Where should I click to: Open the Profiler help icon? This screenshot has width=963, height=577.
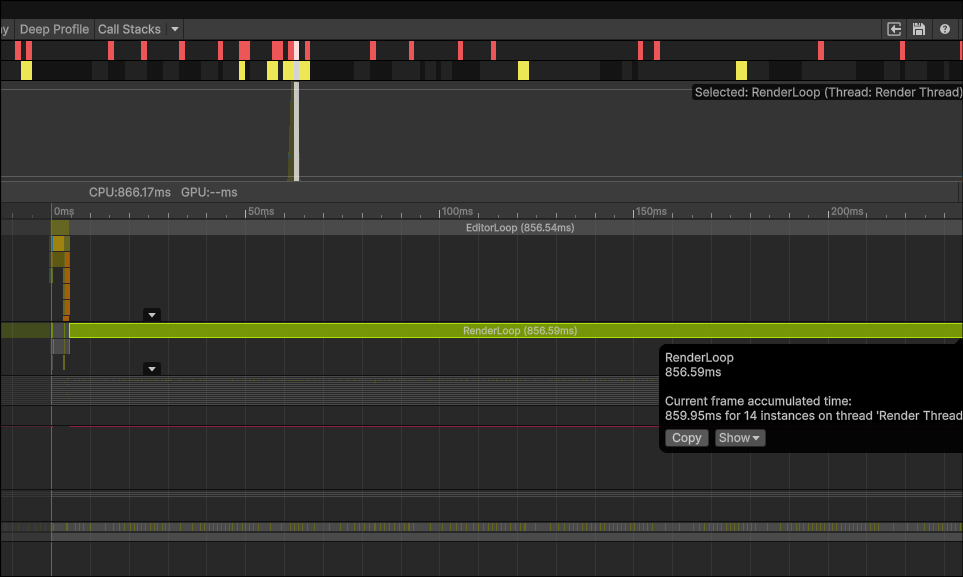pos(944,29)
